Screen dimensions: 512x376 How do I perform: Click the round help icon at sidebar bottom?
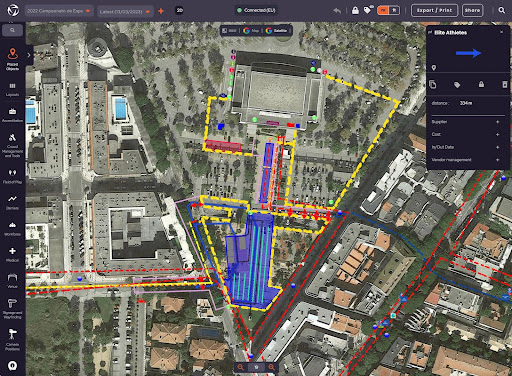coord(12,366)
